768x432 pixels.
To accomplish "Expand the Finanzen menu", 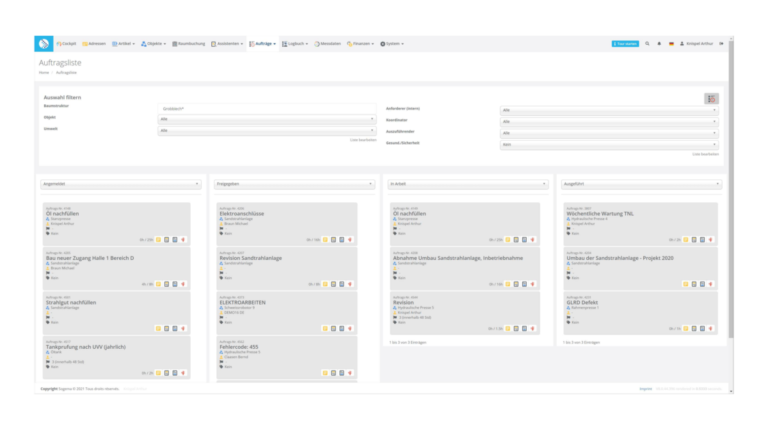I will 360,44.
